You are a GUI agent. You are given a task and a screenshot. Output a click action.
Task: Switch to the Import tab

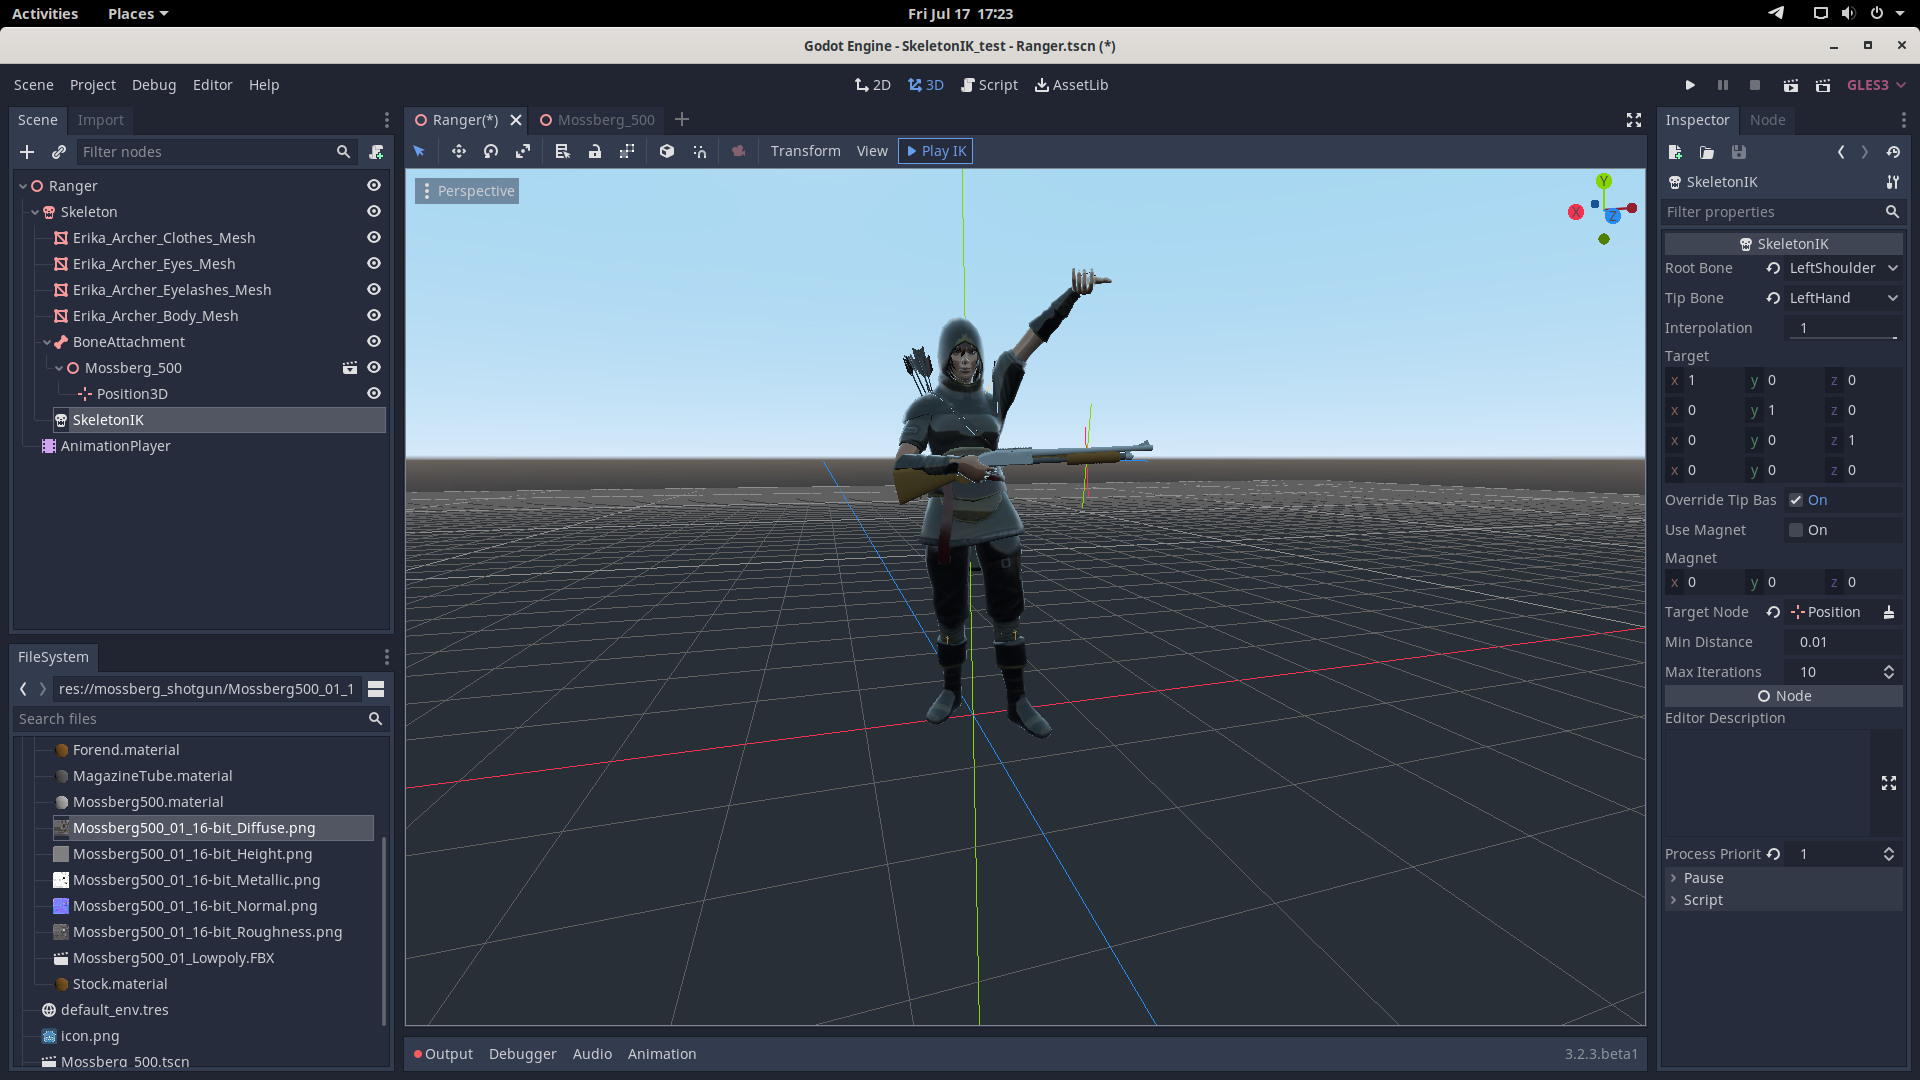(100, 120)
